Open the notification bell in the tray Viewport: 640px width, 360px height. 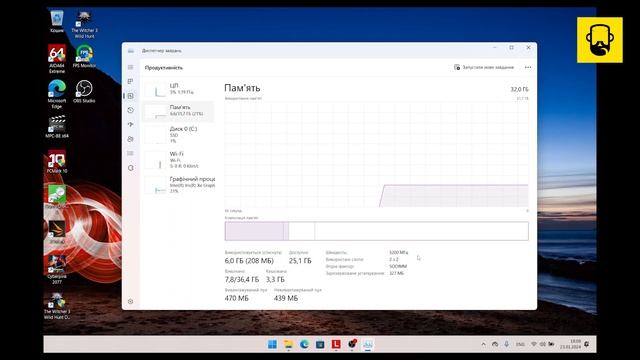coord(587,344)
